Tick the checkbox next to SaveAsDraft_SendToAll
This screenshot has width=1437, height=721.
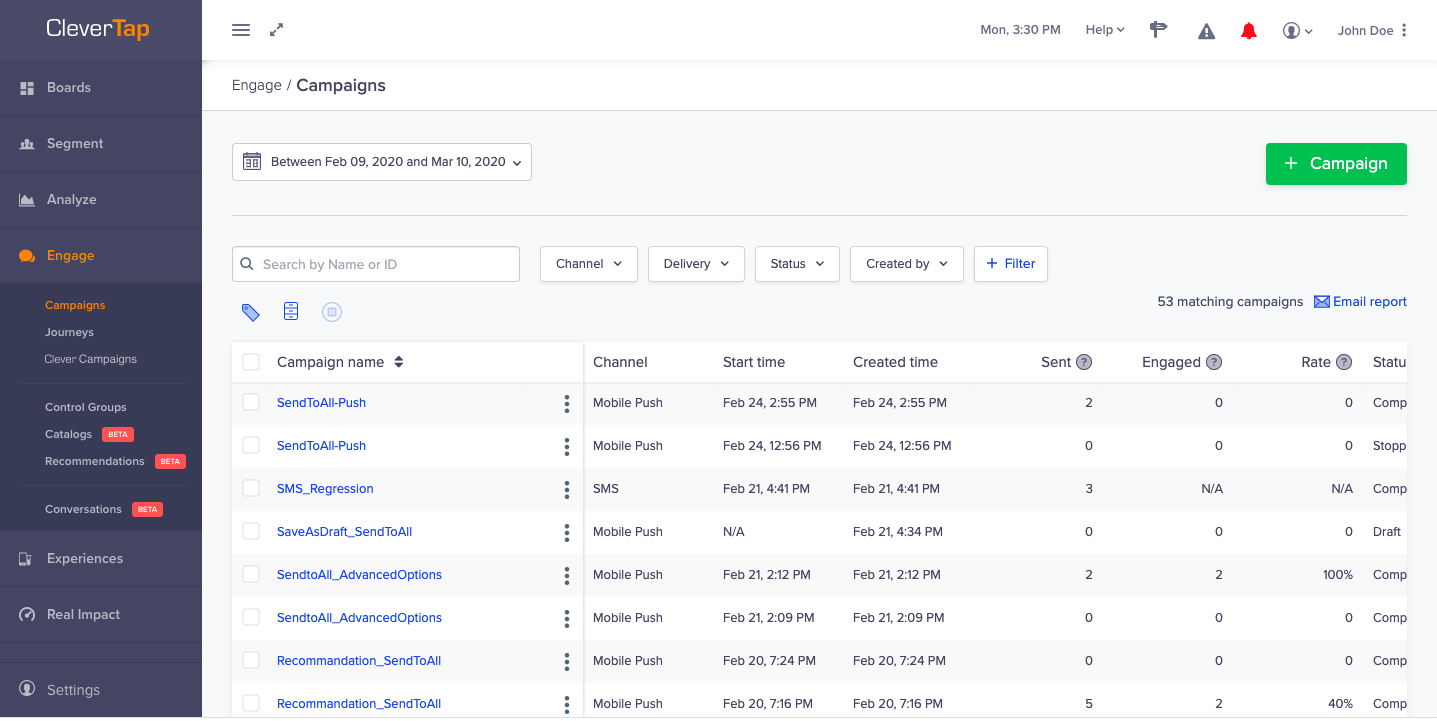pos(251,531)
